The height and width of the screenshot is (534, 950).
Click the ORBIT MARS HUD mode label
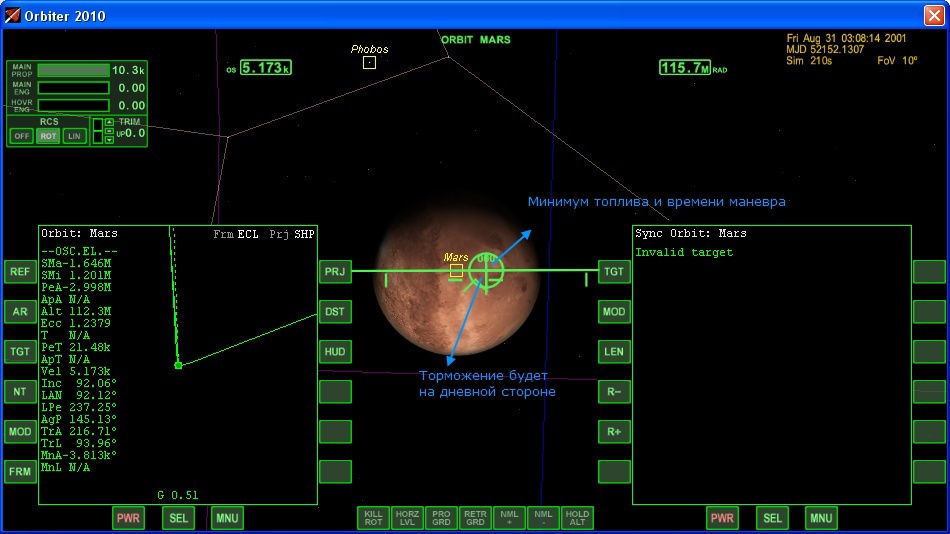pos(476,39)
